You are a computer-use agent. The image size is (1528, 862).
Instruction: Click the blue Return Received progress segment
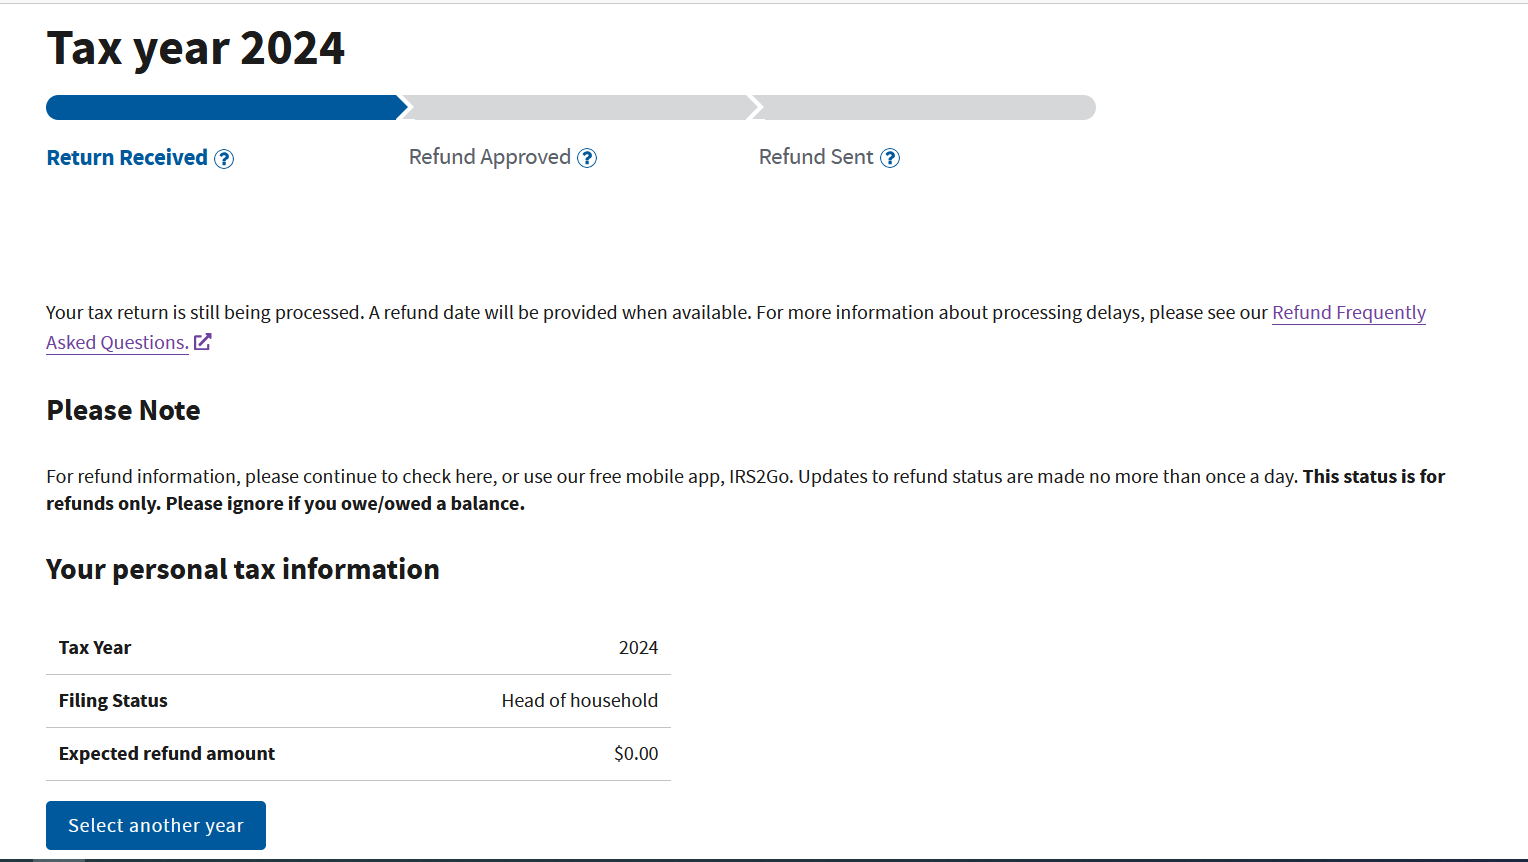coord(222,108)
